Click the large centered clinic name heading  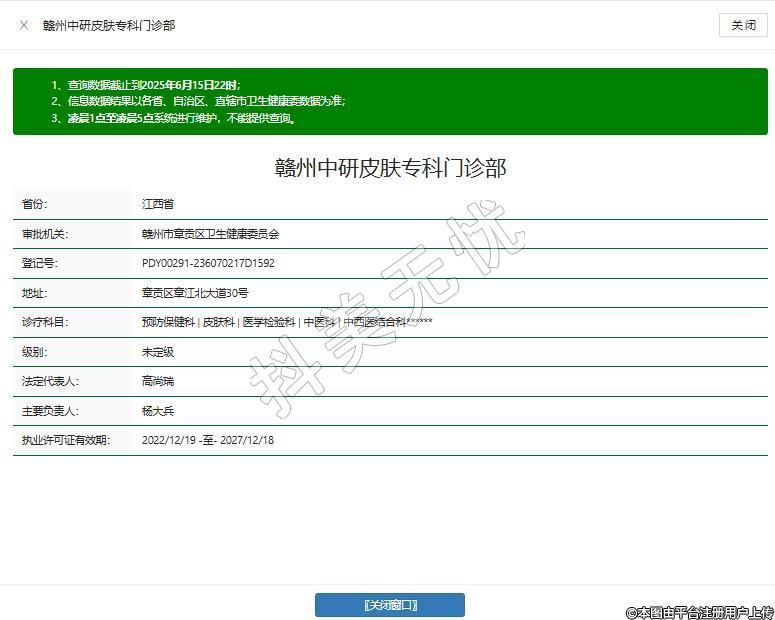pos(390,167)
